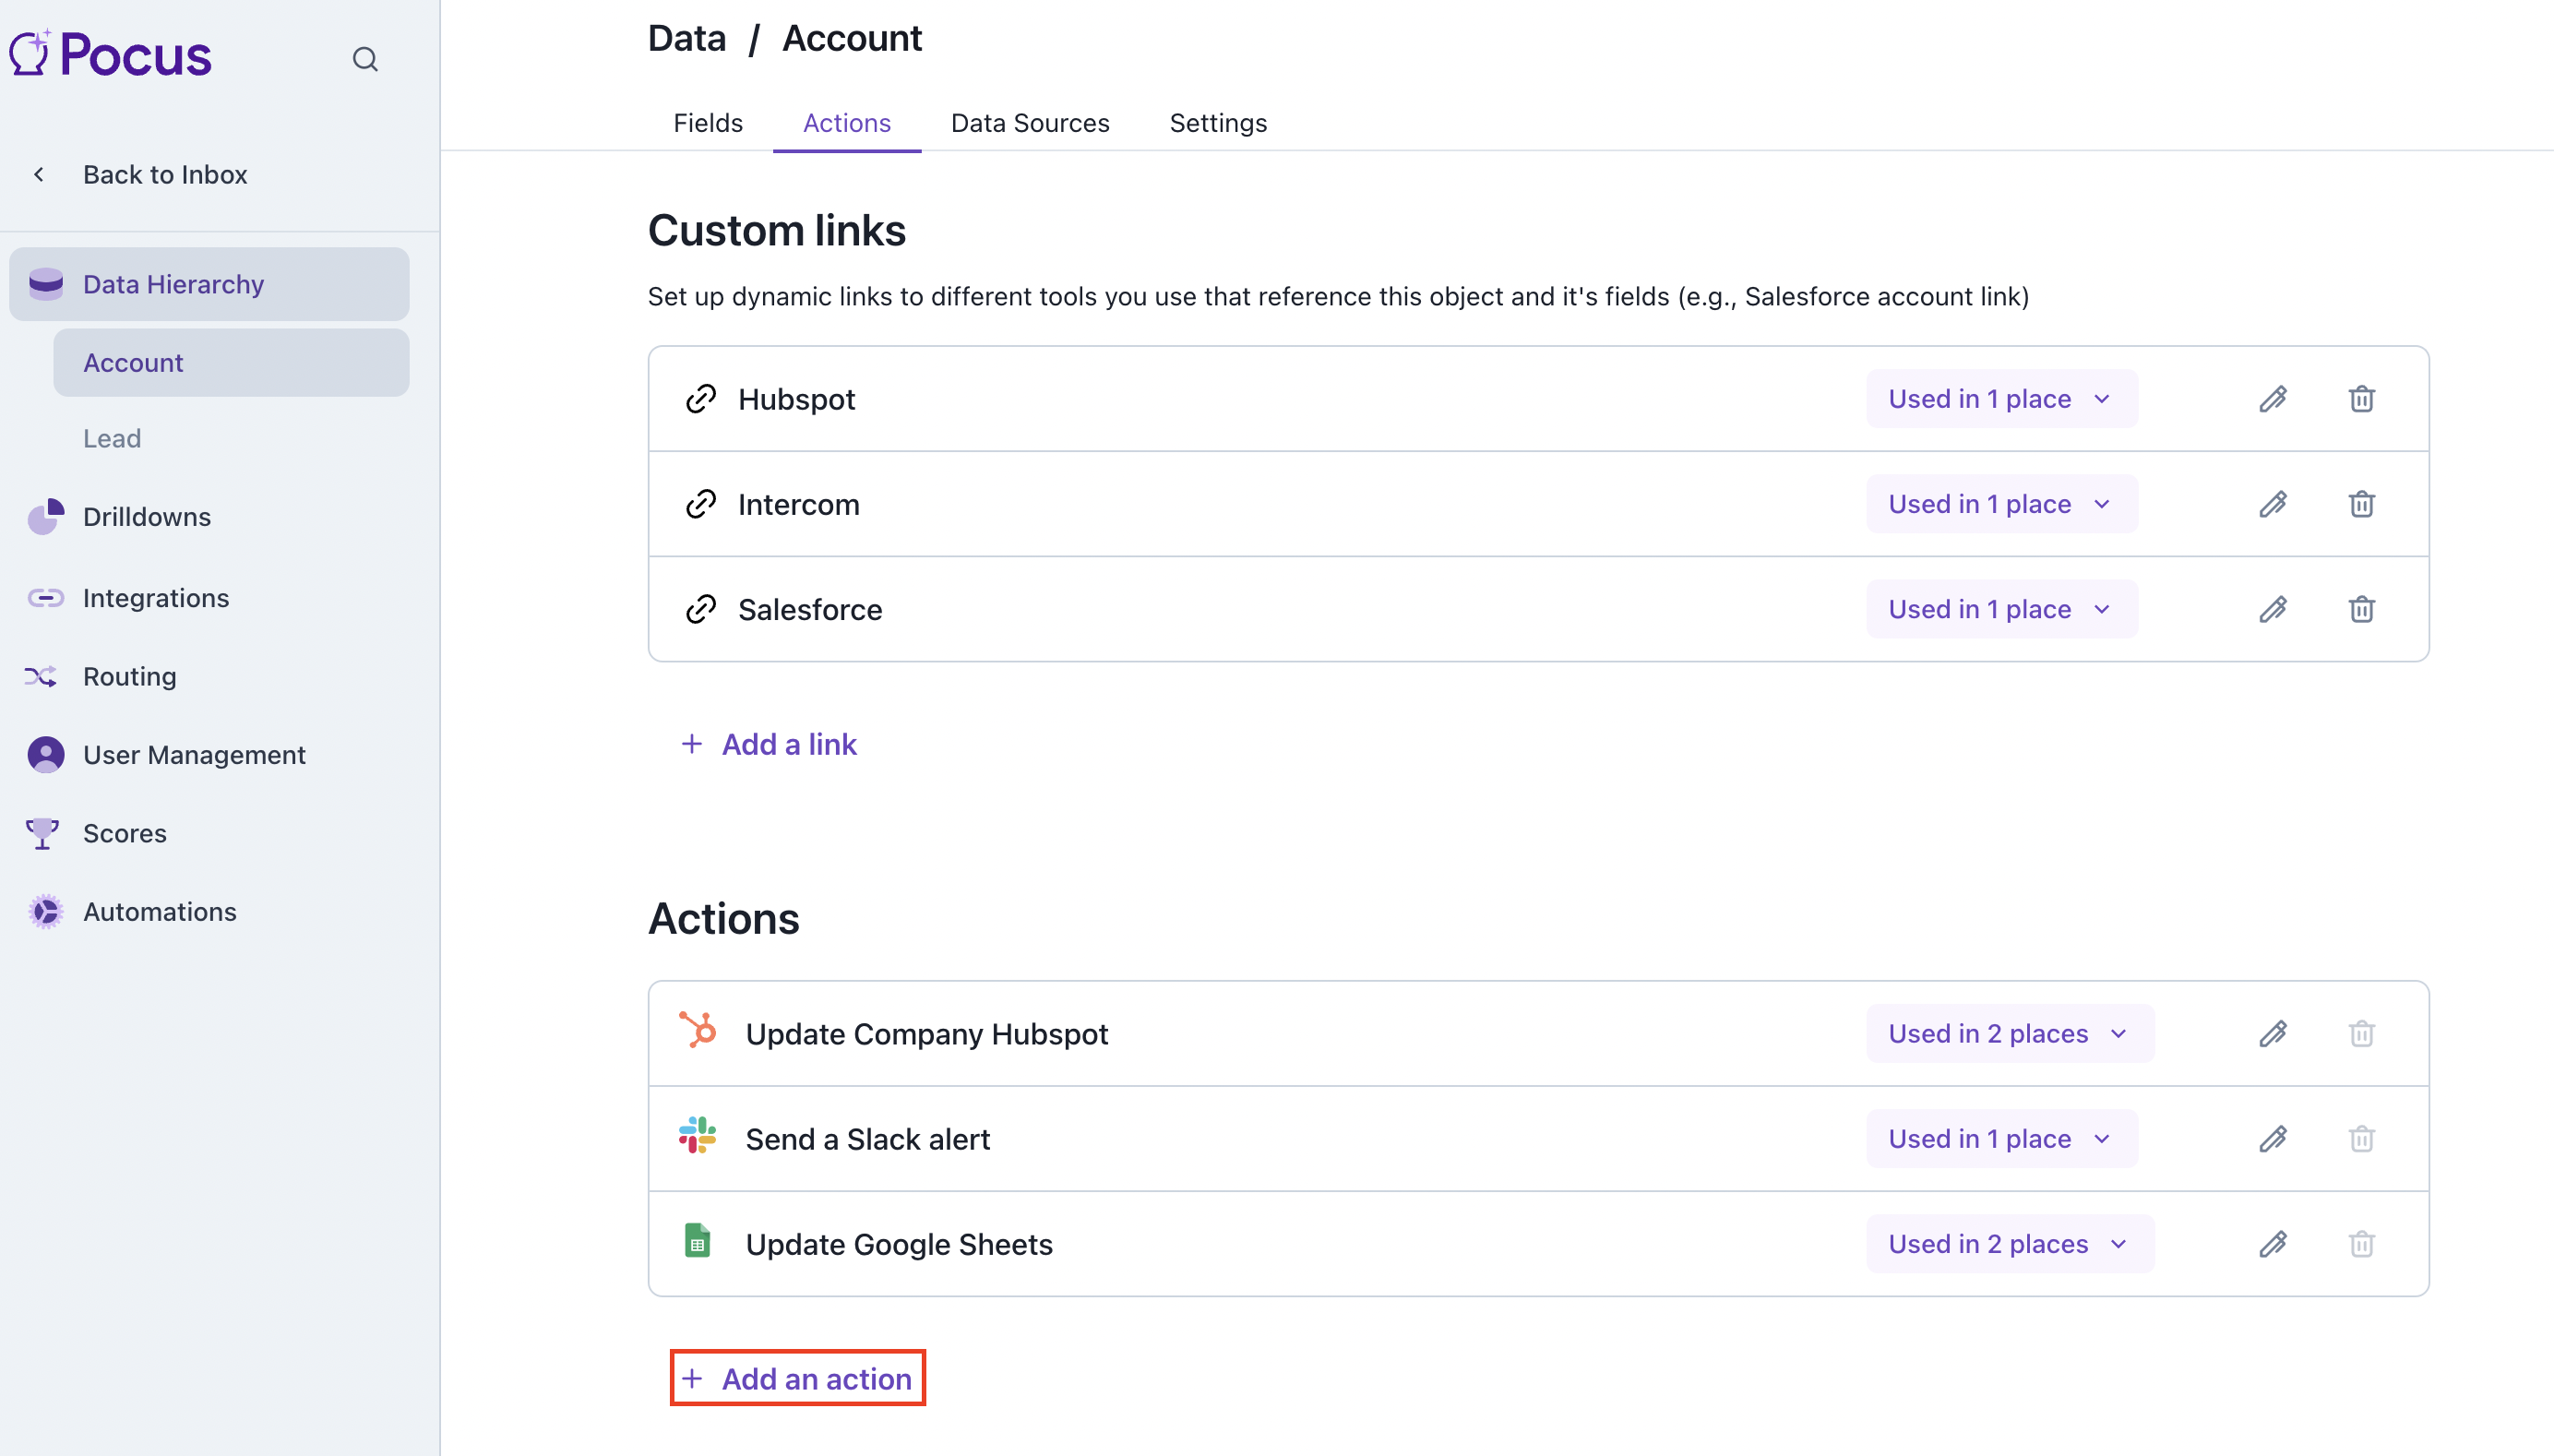Expand Intercom 'Used in 1 place' dropdown

[2000, 504]
